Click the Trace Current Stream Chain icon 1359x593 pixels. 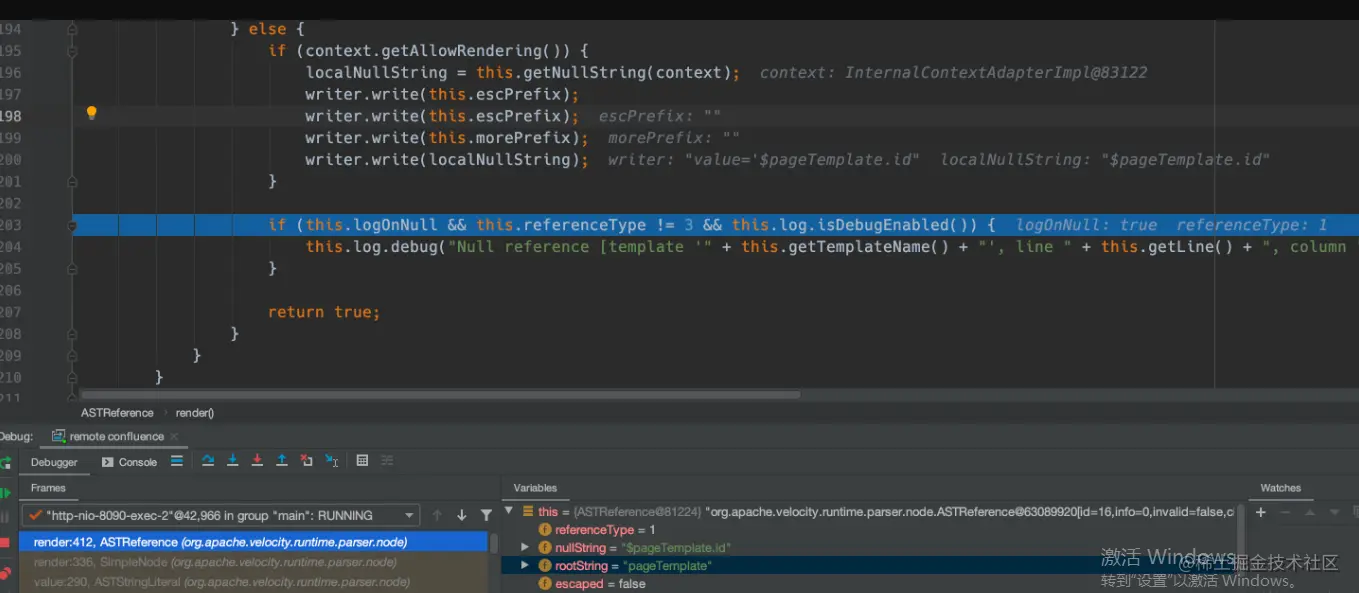point(387,461)
